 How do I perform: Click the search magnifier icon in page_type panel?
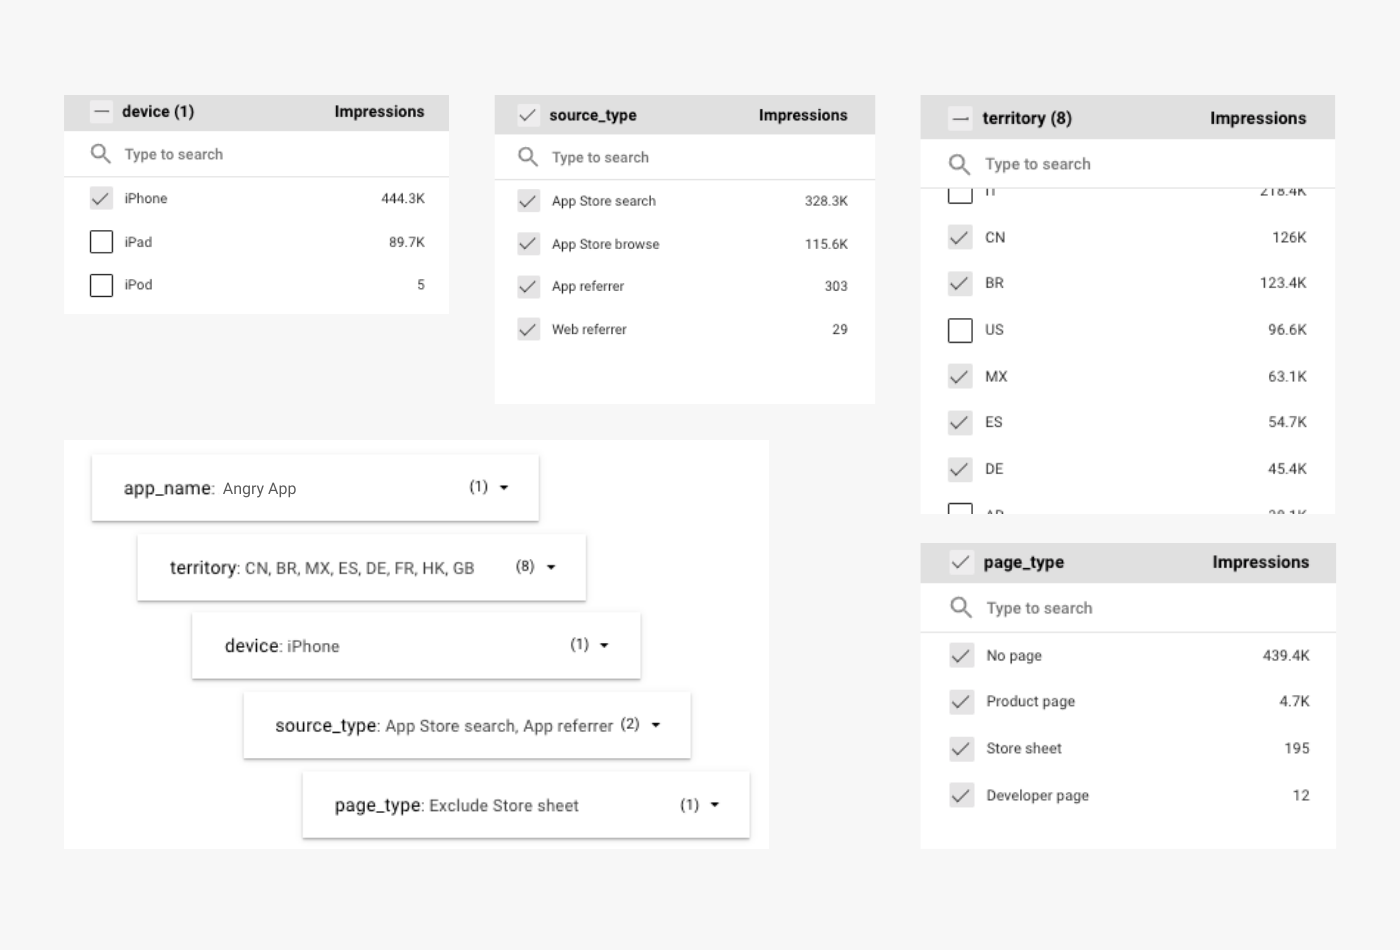[960, 607]
